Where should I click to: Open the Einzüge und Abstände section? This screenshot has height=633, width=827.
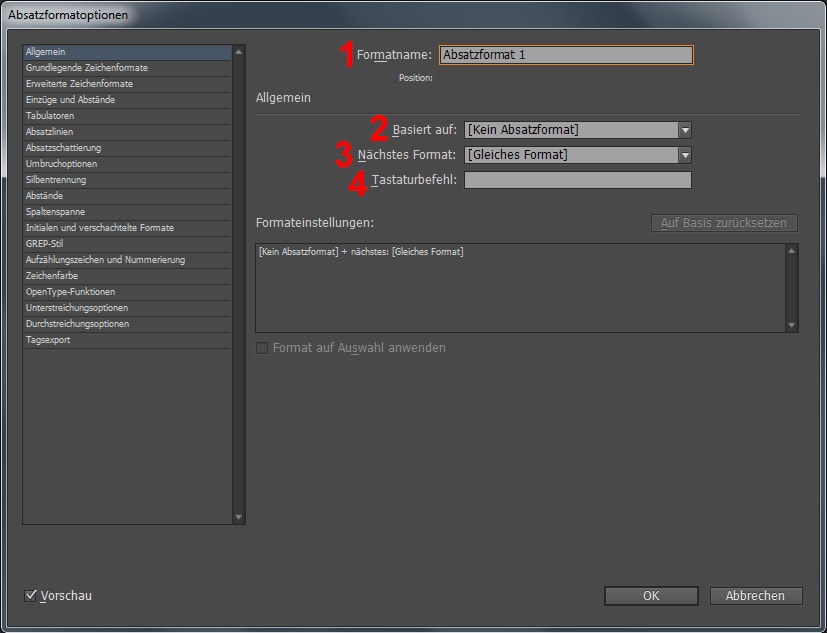coord(70,100)
